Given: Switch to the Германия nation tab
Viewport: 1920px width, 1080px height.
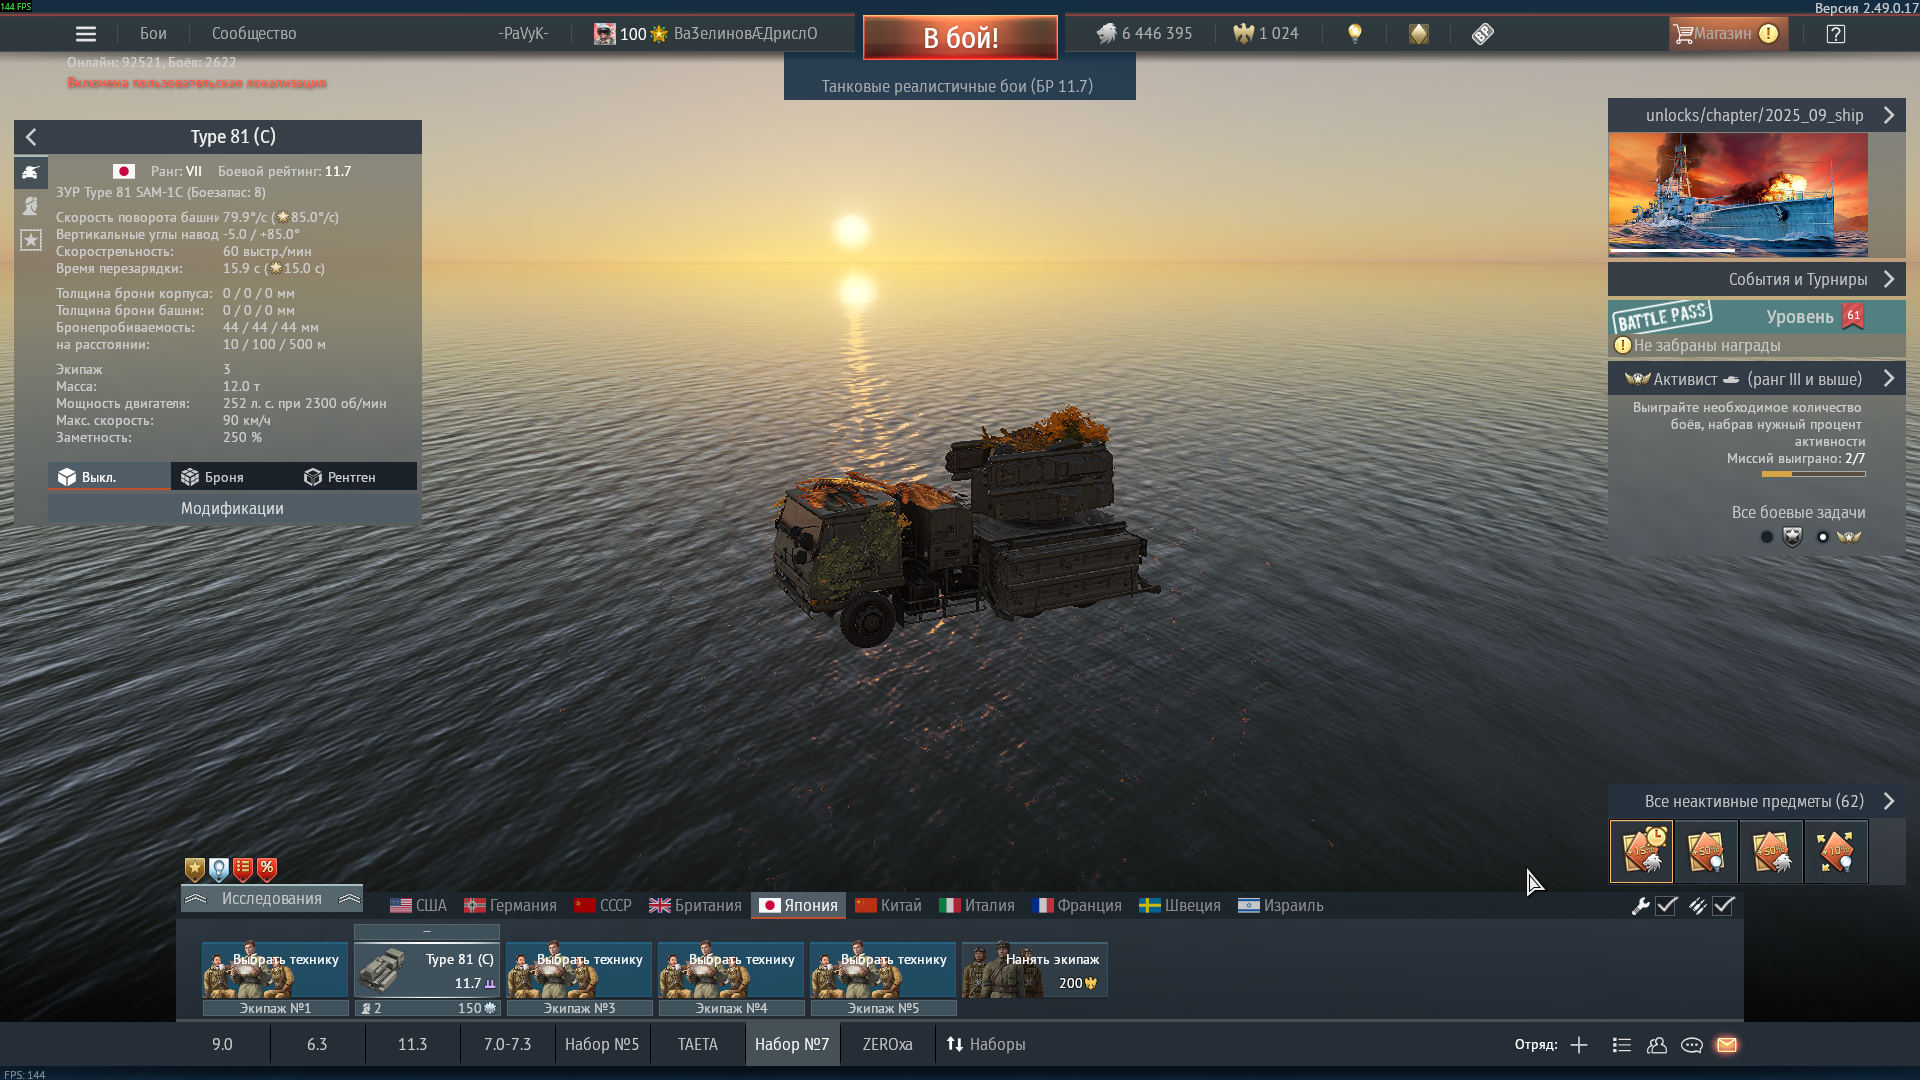Looking at the screenshot, I should click(511, 906).
